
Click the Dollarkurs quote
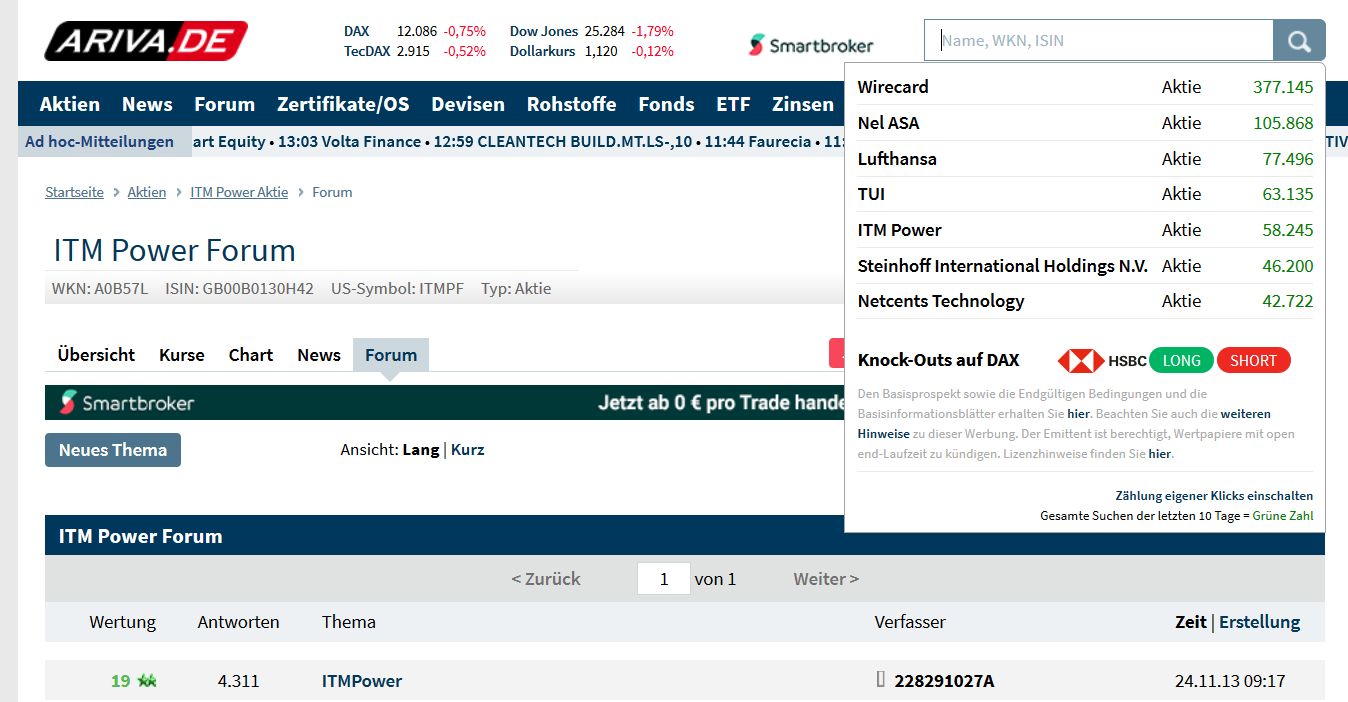[x=592, y=51]
